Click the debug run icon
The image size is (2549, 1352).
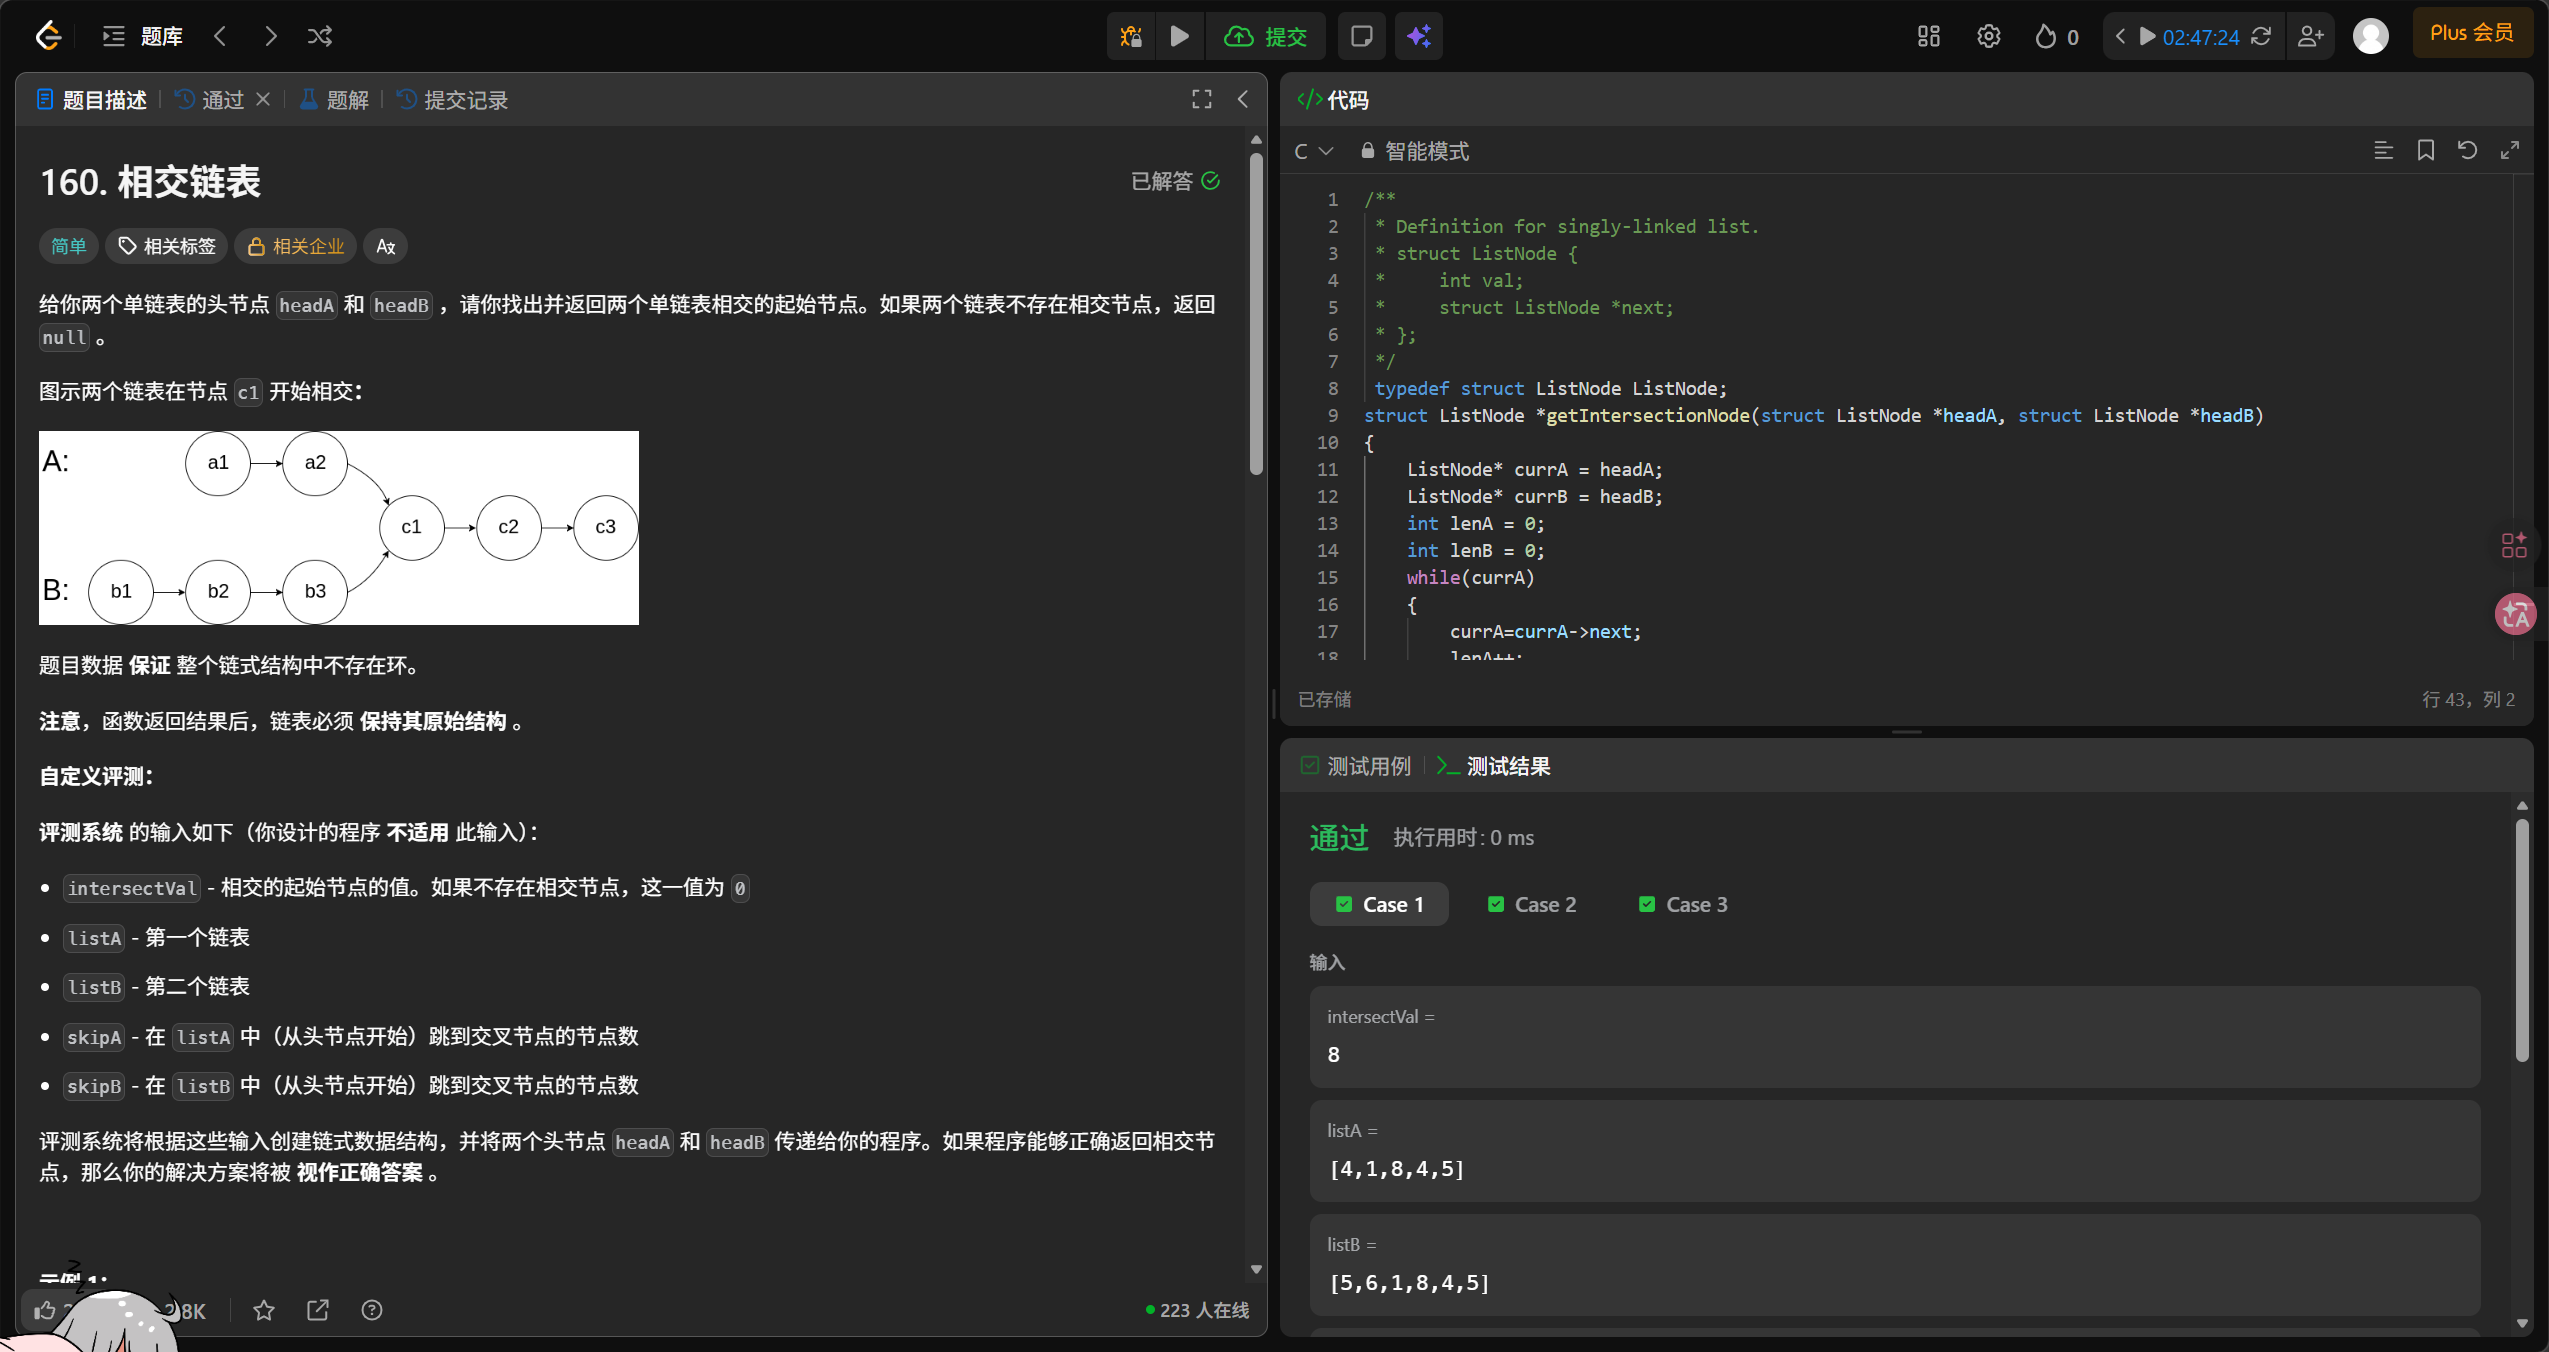[x=1131, y=37]
